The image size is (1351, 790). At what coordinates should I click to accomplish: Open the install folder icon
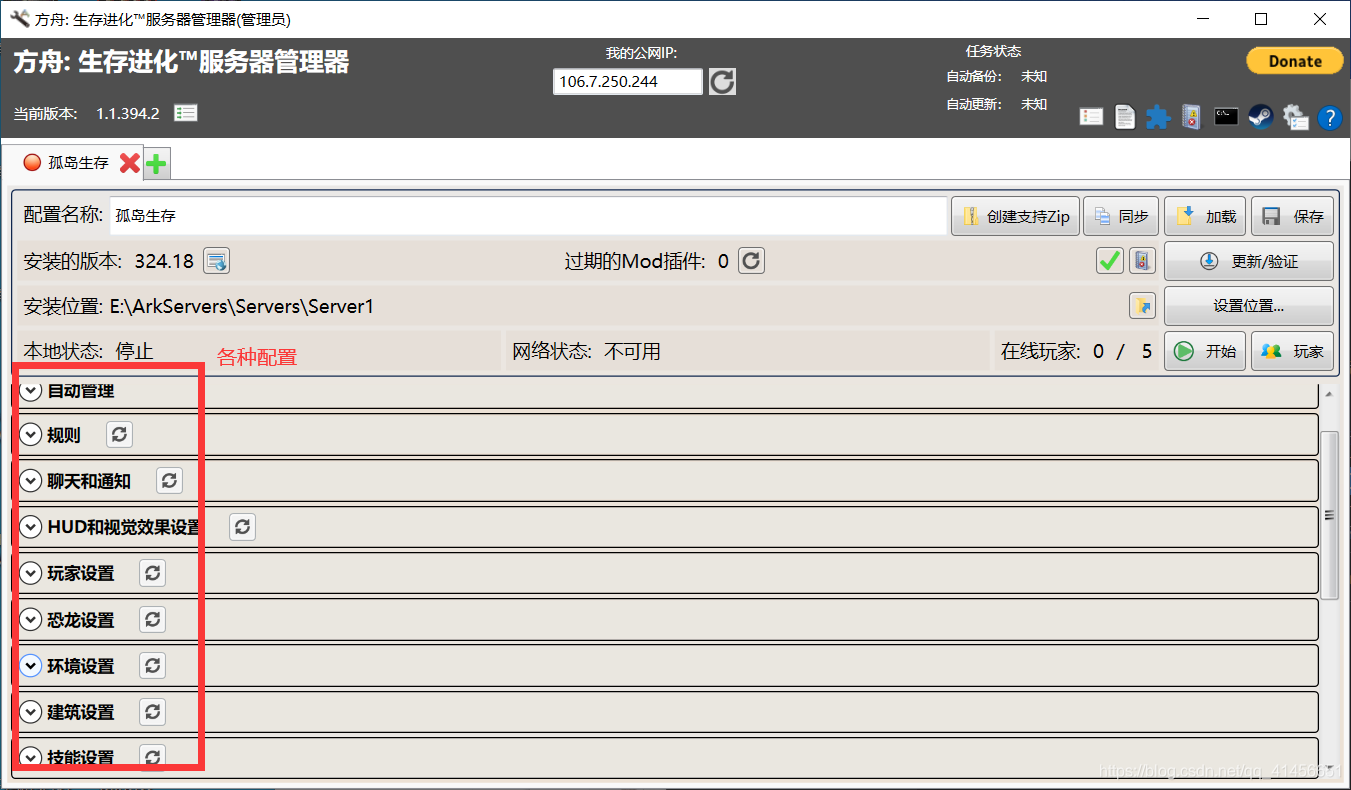[1142, 305]
